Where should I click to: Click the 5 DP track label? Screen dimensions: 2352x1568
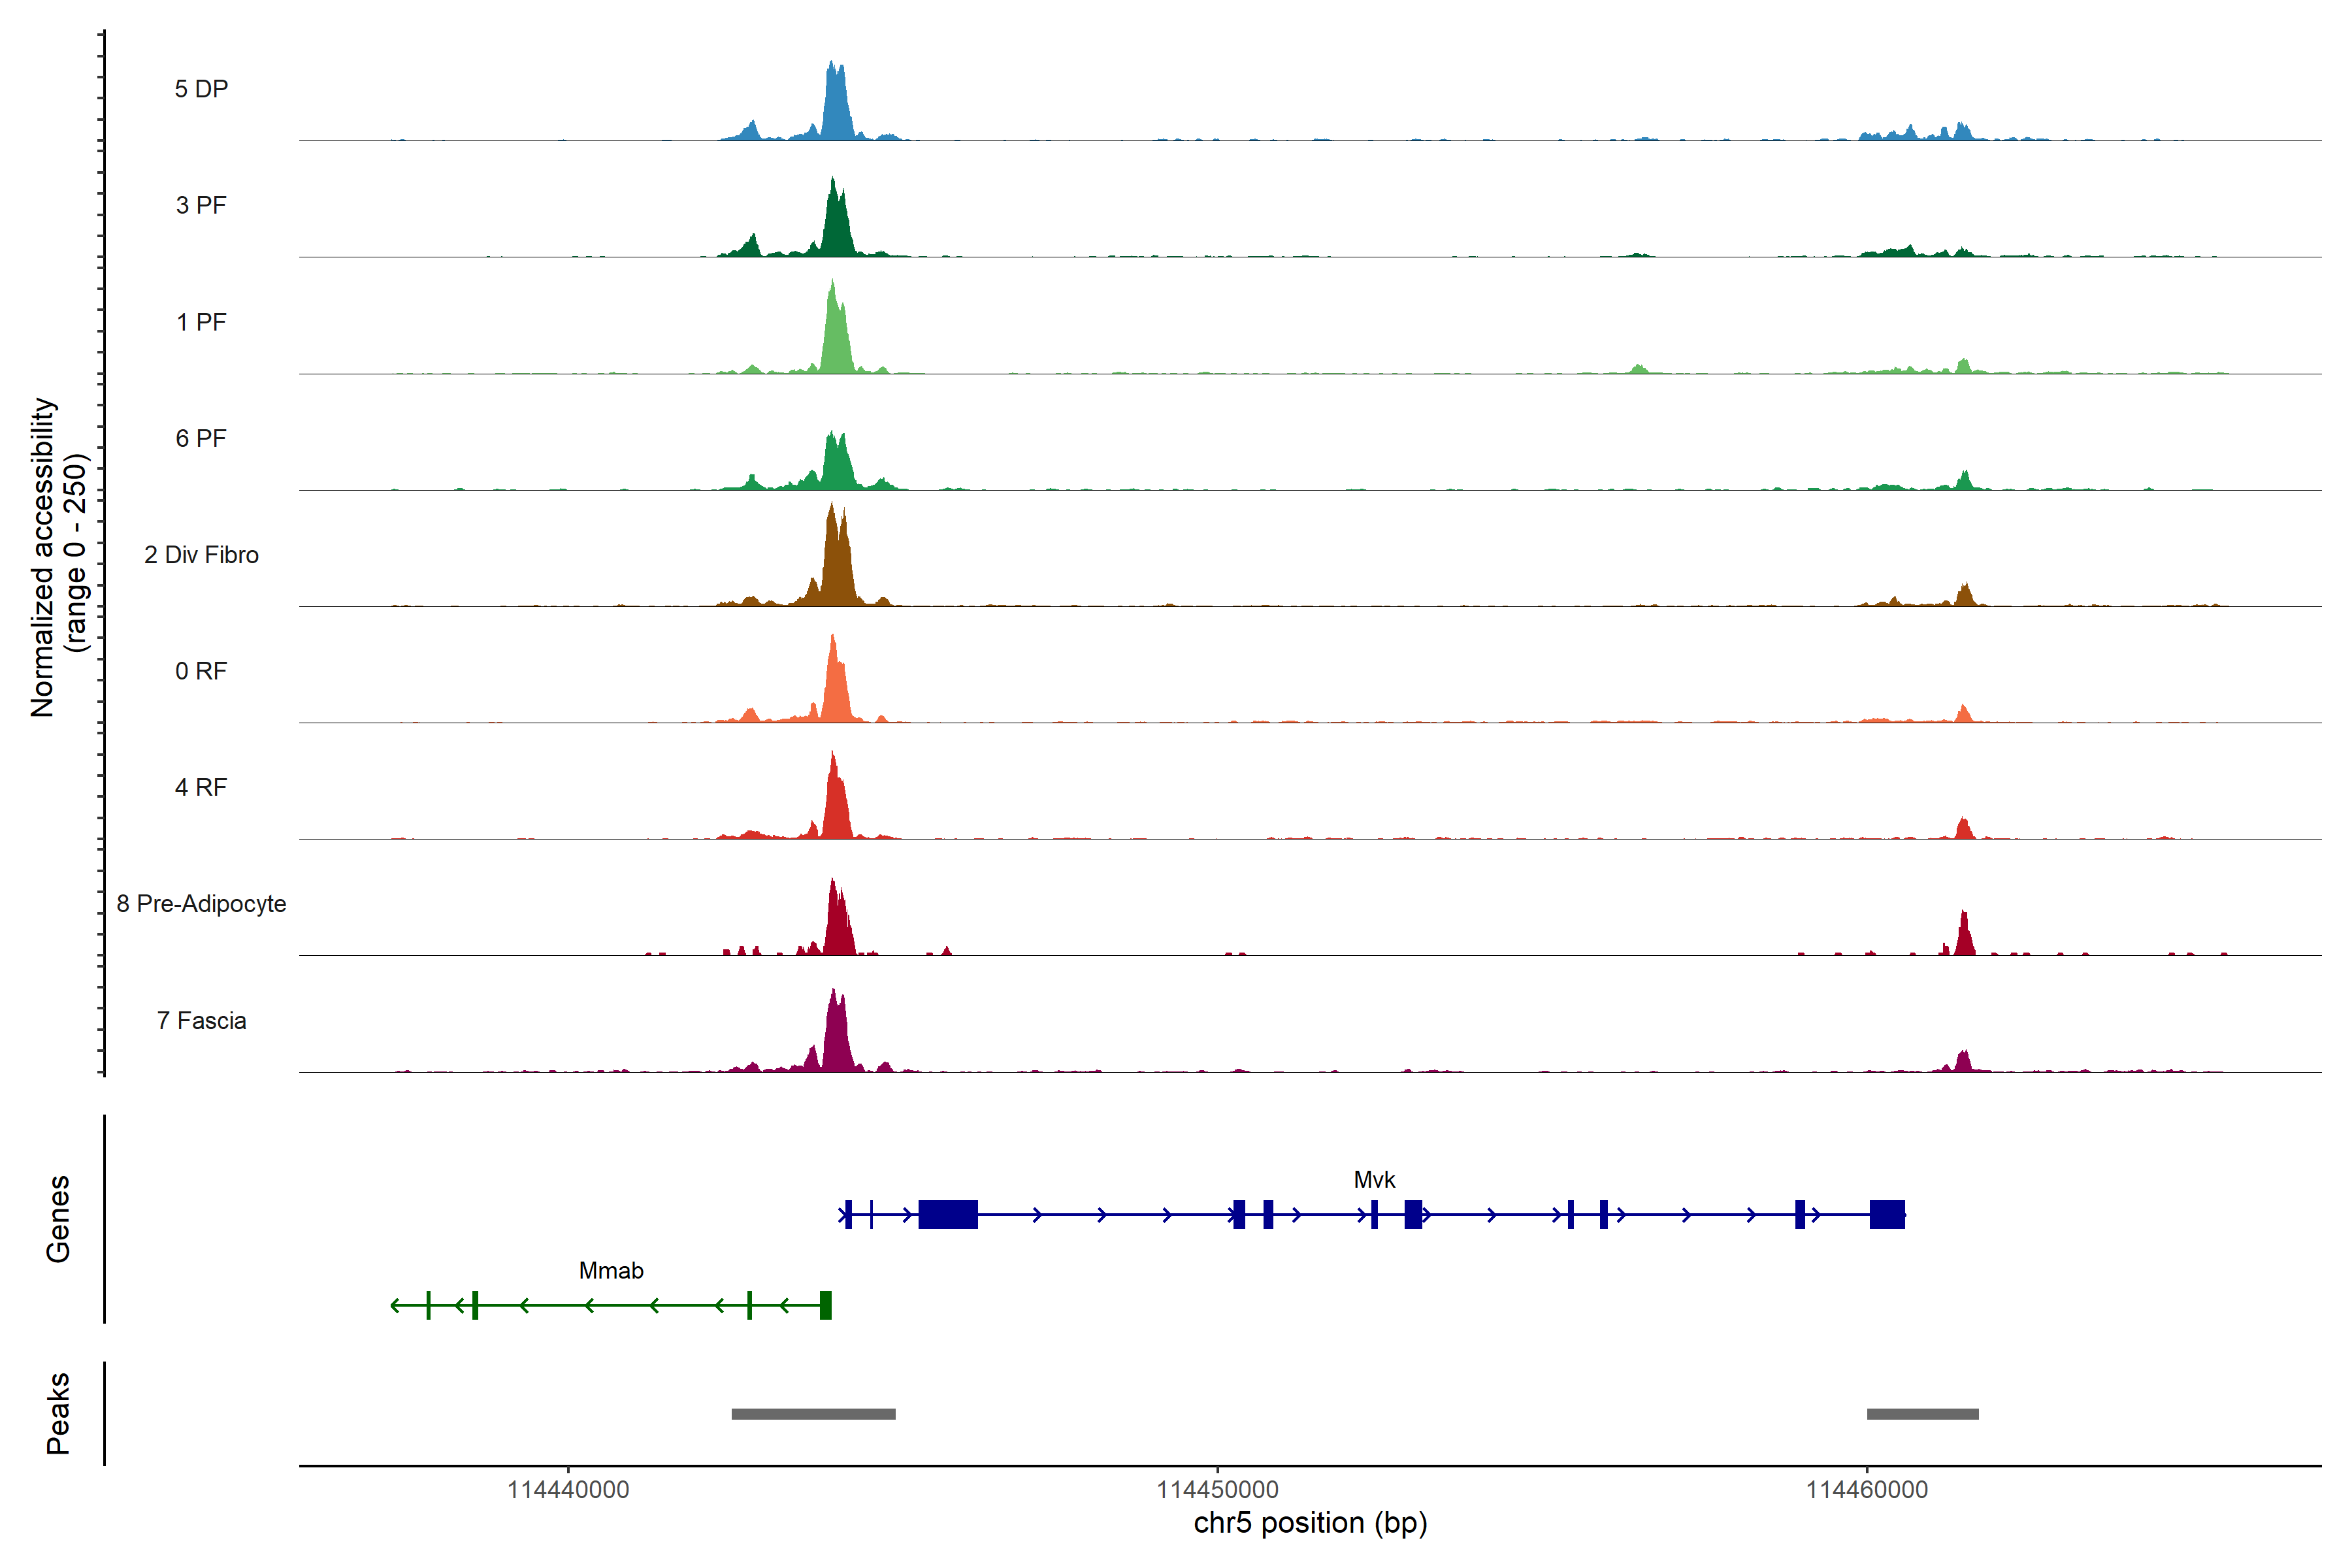point(201,89)
